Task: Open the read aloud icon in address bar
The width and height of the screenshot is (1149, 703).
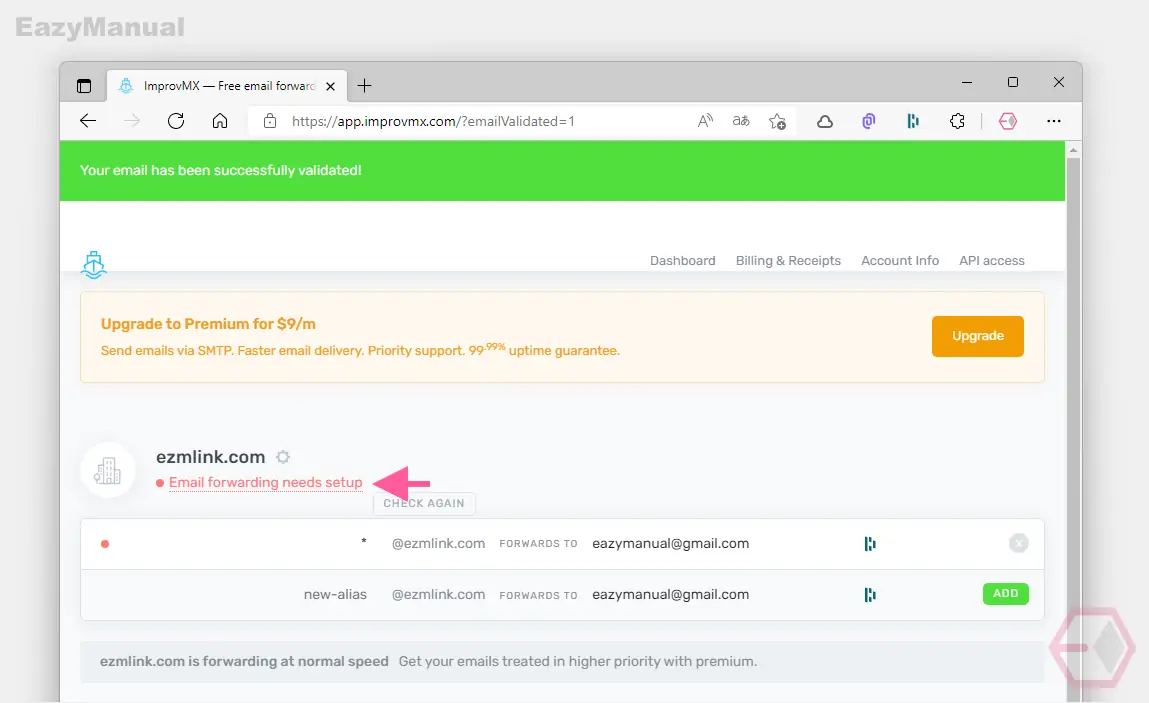Action: click(705, 121)
